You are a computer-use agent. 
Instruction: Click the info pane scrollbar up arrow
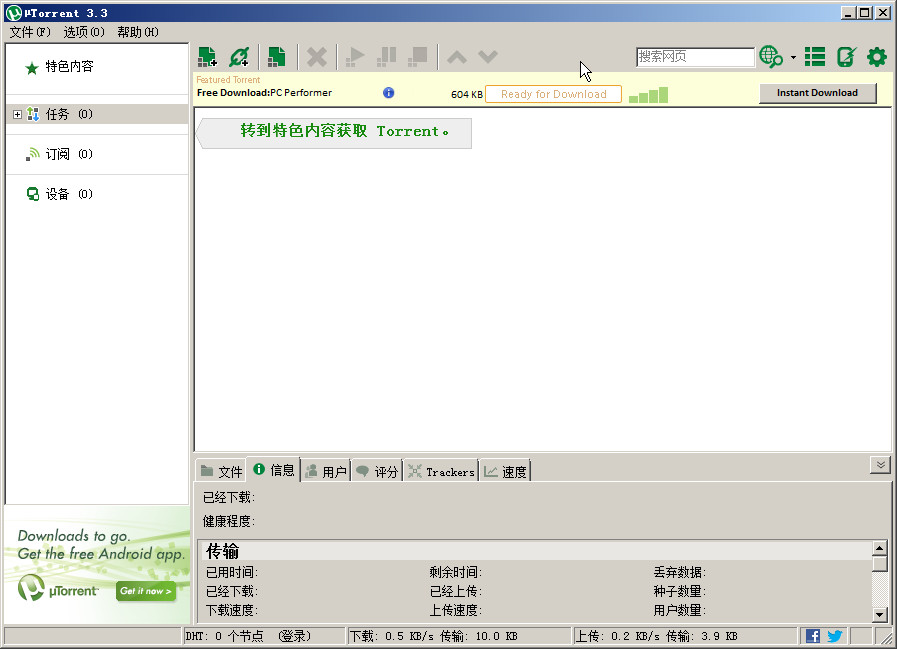click(x=879, y=548)
